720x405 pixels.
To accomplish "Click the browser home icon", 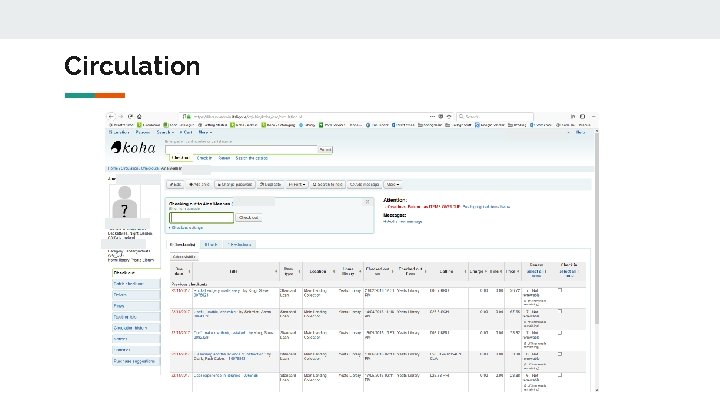I will pos(139,117).
